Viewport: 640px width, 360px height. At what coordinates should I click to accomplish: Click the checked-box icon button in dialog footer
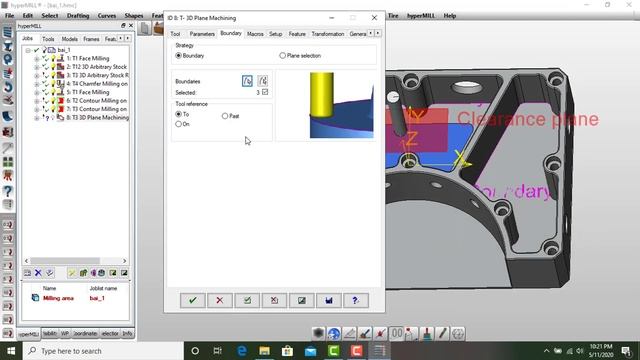[x=247, y=300]
